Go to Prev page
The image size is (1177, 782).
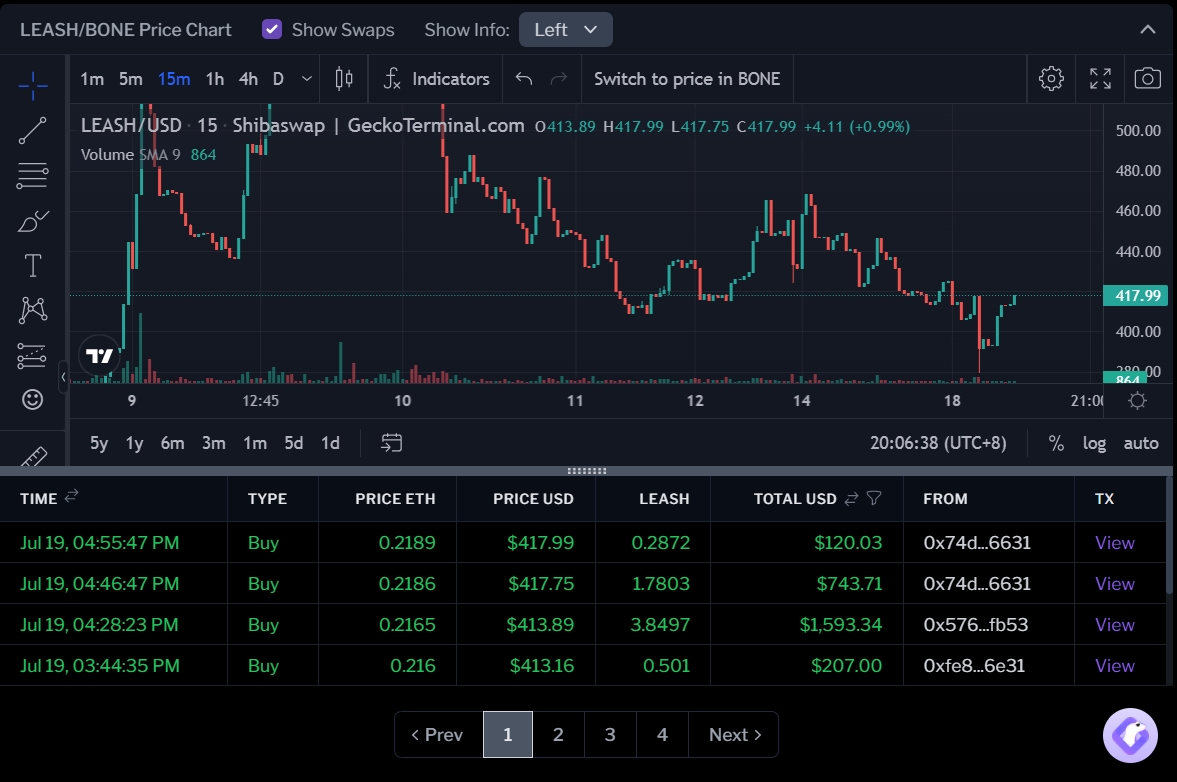tap(438, 735)
